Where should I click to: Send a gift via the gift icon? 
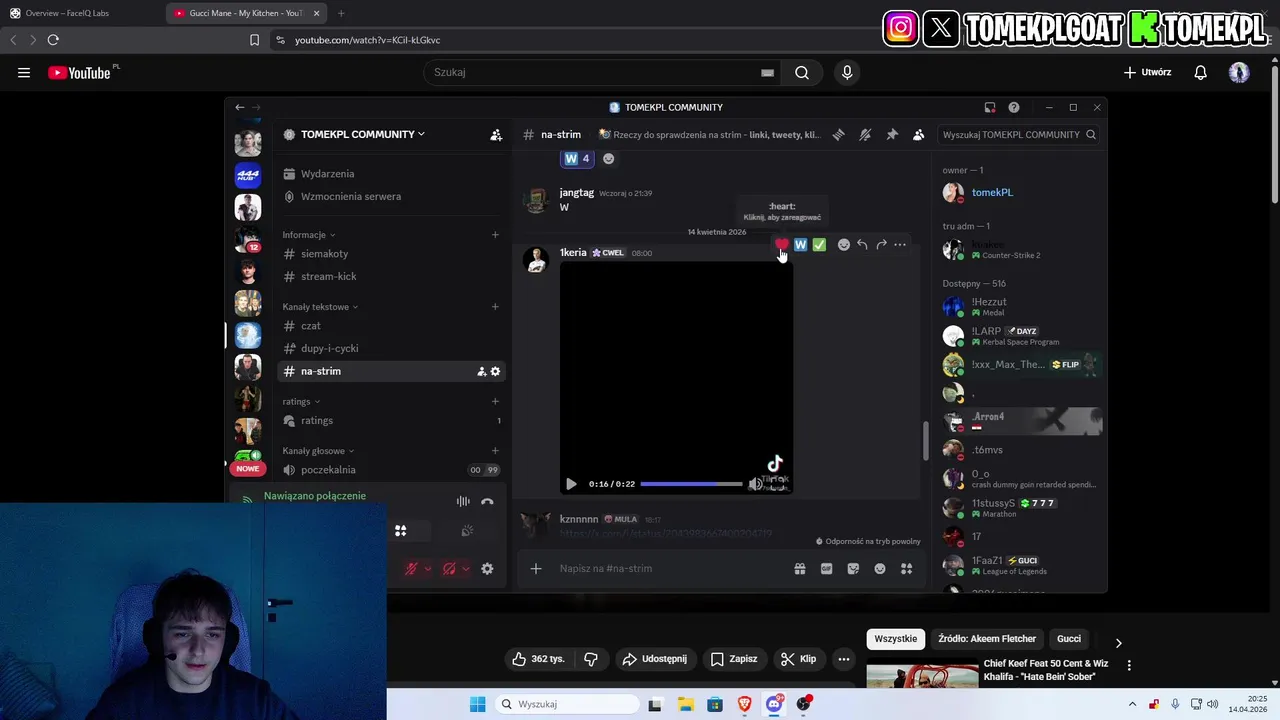(x=800, y=569)
